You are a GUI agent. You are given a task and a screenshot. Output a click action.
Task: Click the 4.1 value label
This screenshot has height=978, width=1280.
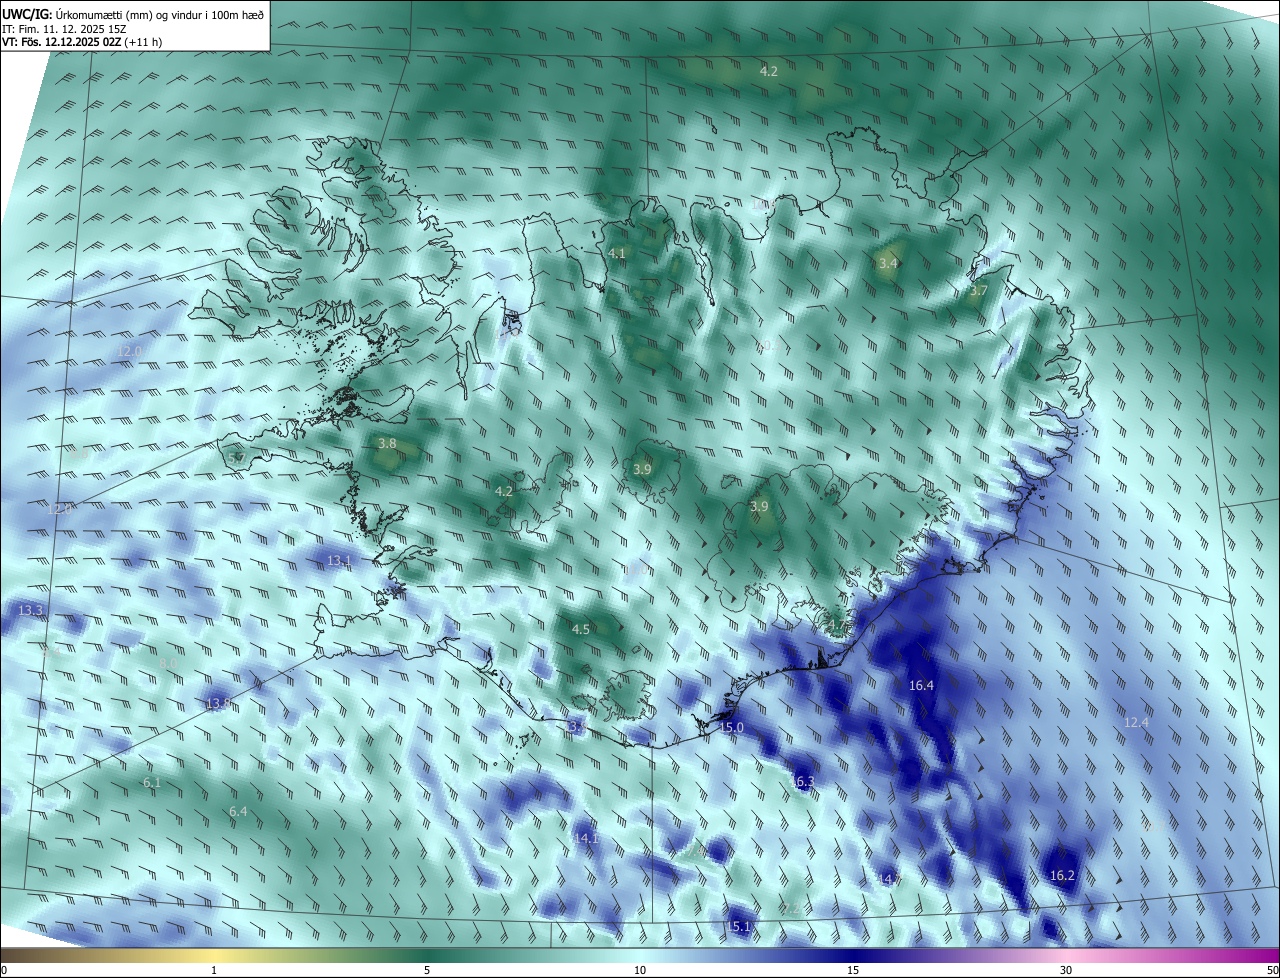[617, 253]
